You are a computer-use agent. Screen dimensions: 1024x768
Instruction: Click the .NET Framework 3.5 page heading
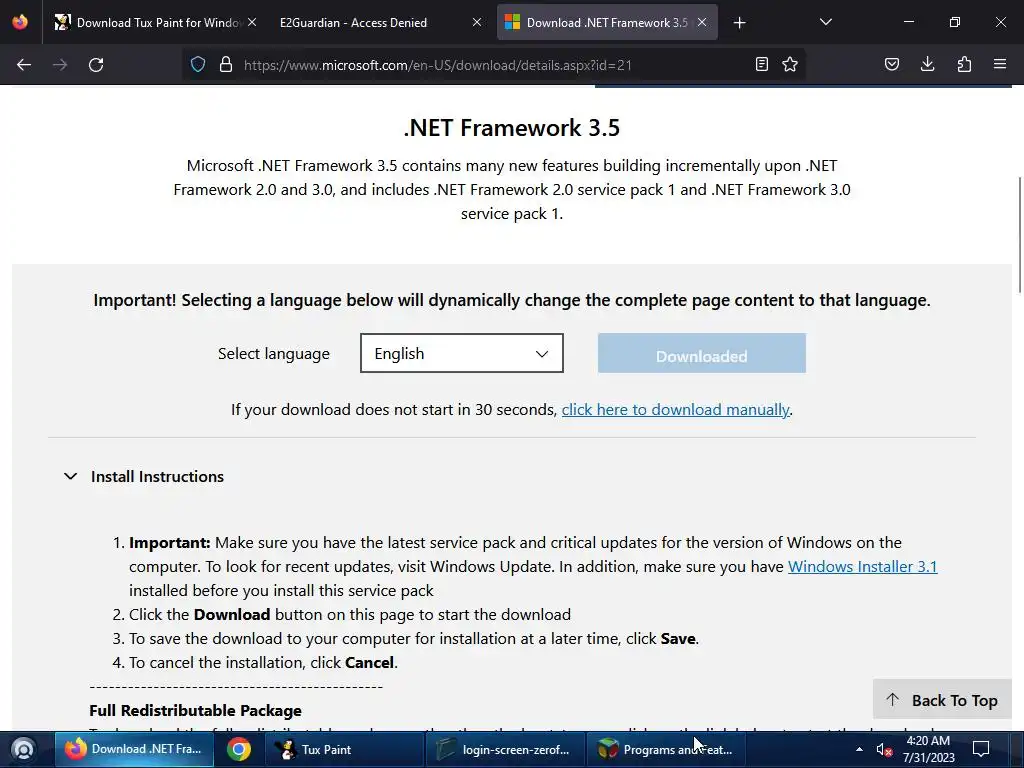(511, 127)
